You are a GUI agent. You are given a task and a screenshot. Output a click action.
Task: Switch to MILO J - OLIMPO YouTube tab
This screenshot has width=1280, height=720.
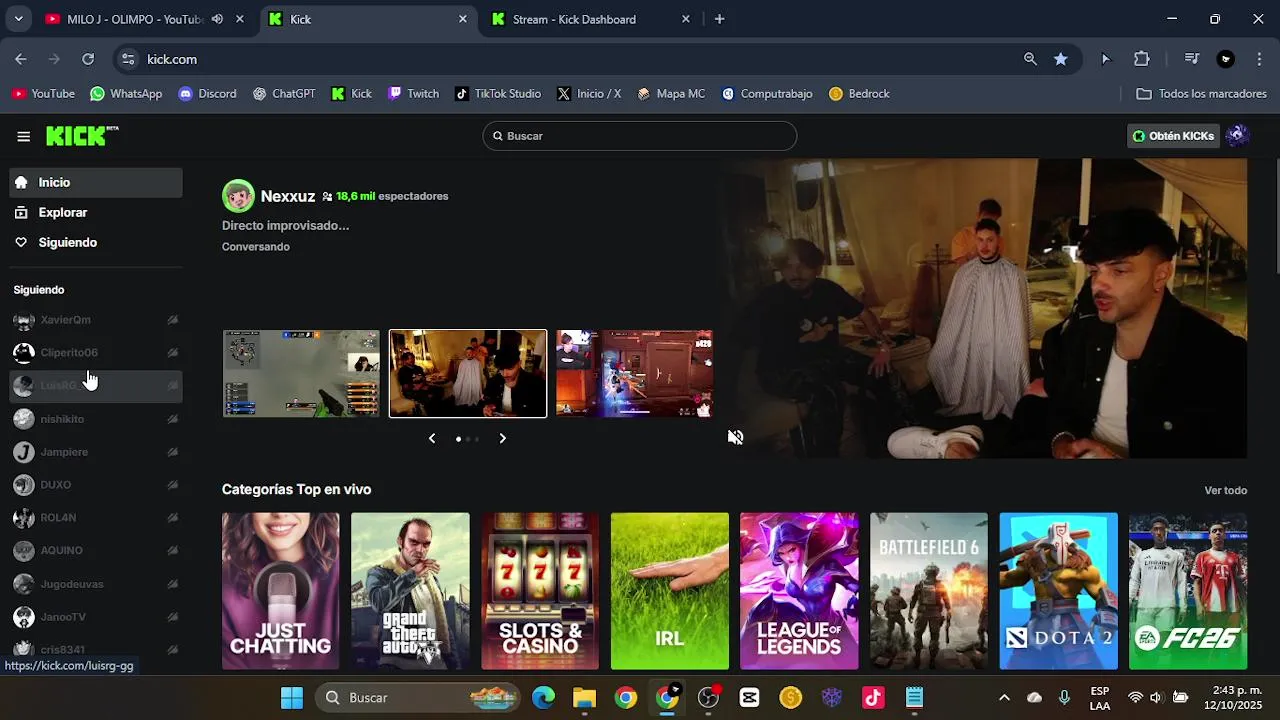[x=134, y=19]
